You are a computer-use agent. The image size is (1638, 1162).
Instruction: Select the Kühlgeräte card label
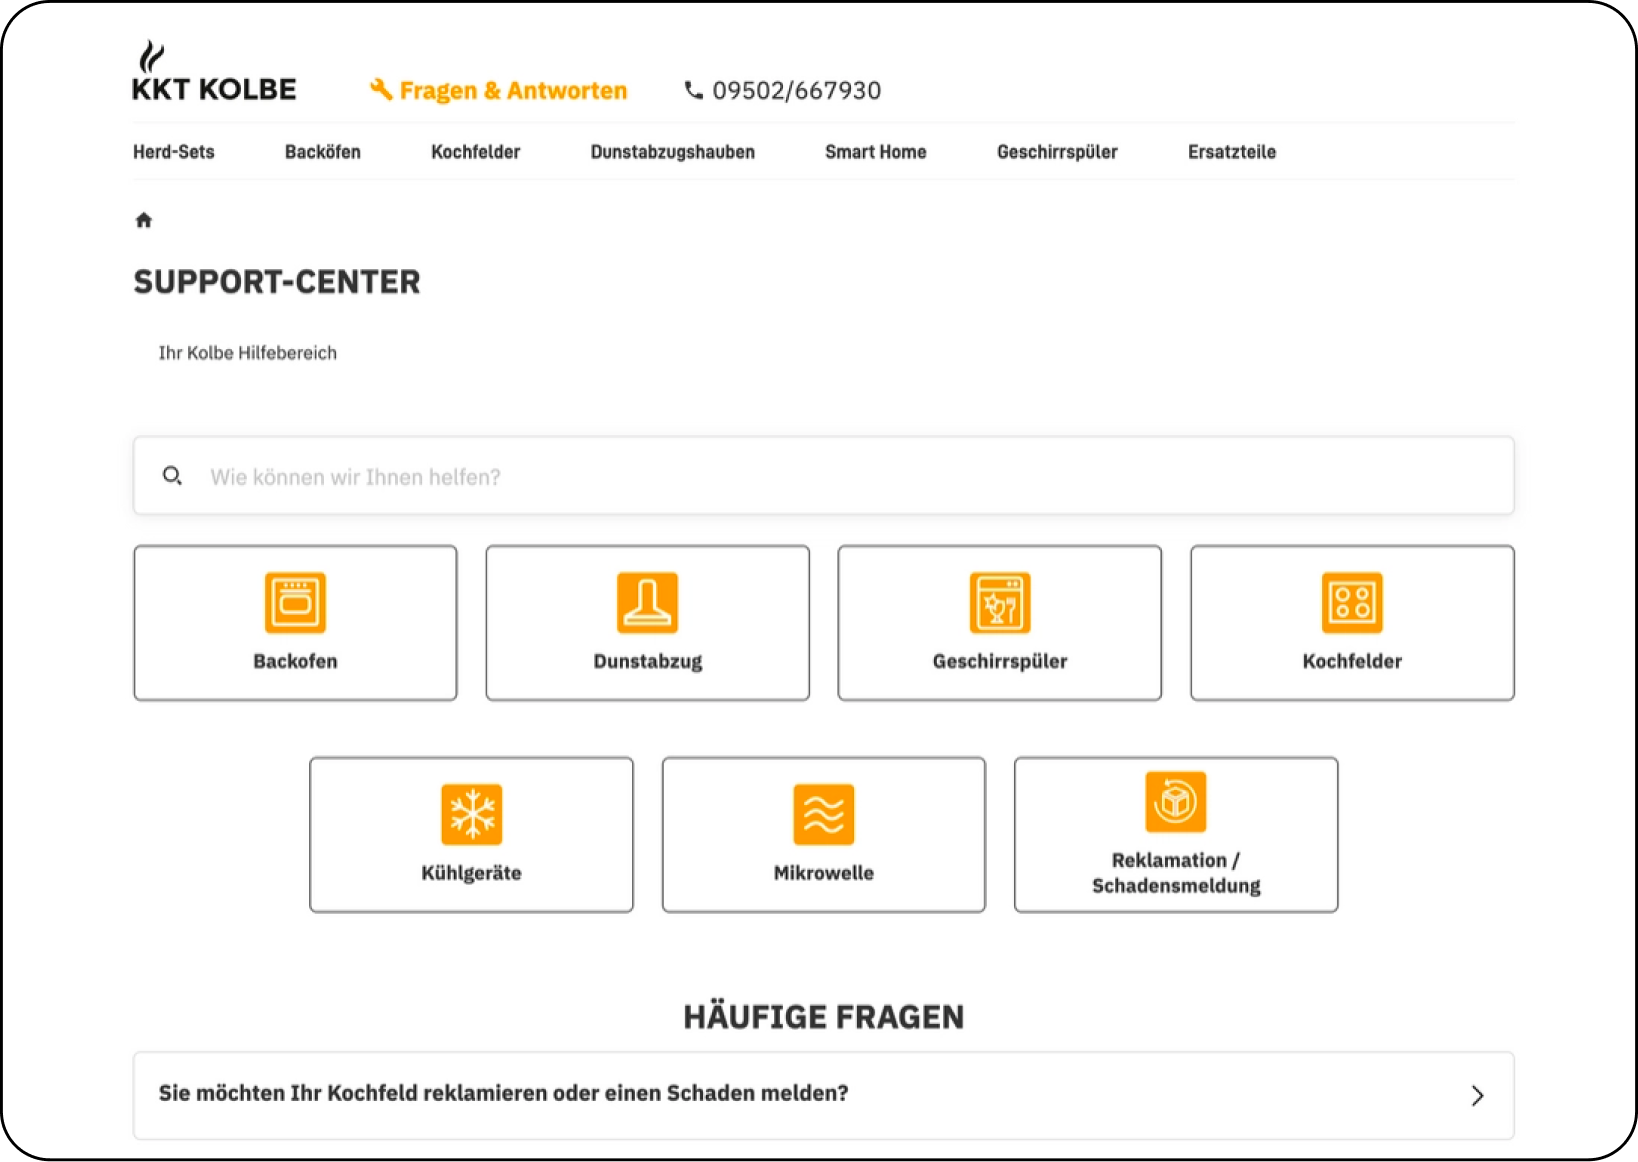click(x=471, y=873)
